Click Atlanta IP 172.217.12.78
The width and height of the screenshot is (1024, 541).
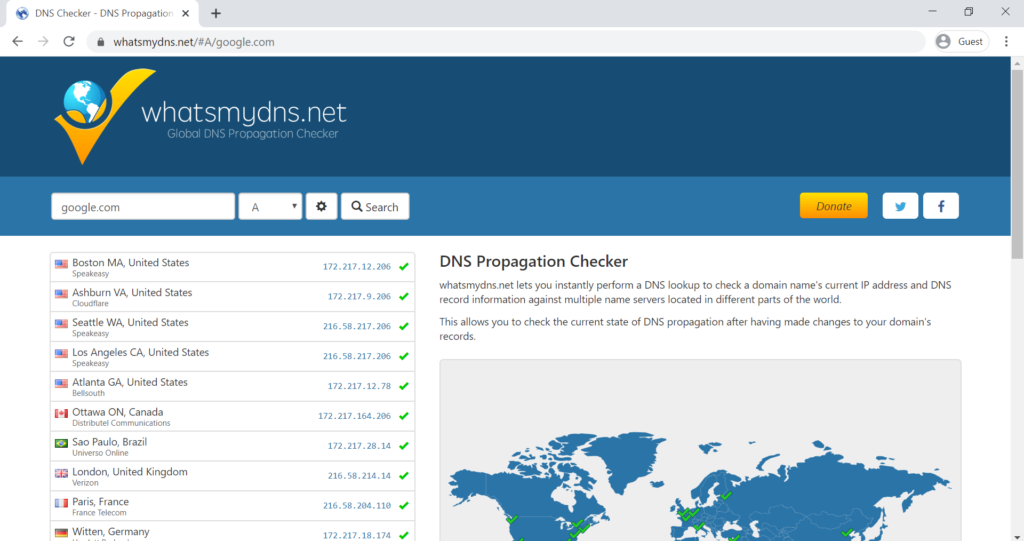tap(359, 386)
